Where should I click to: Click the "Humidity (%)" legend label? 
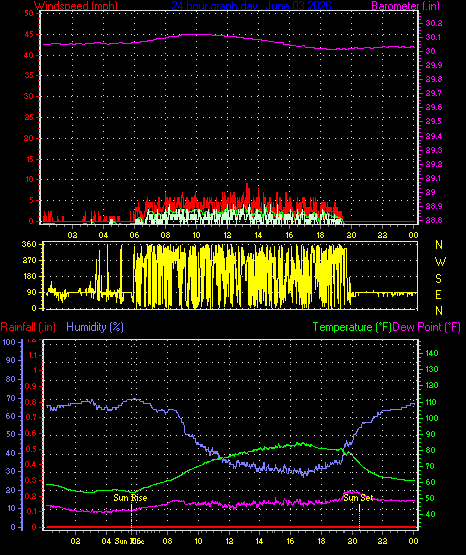click(x=95, y=327)
